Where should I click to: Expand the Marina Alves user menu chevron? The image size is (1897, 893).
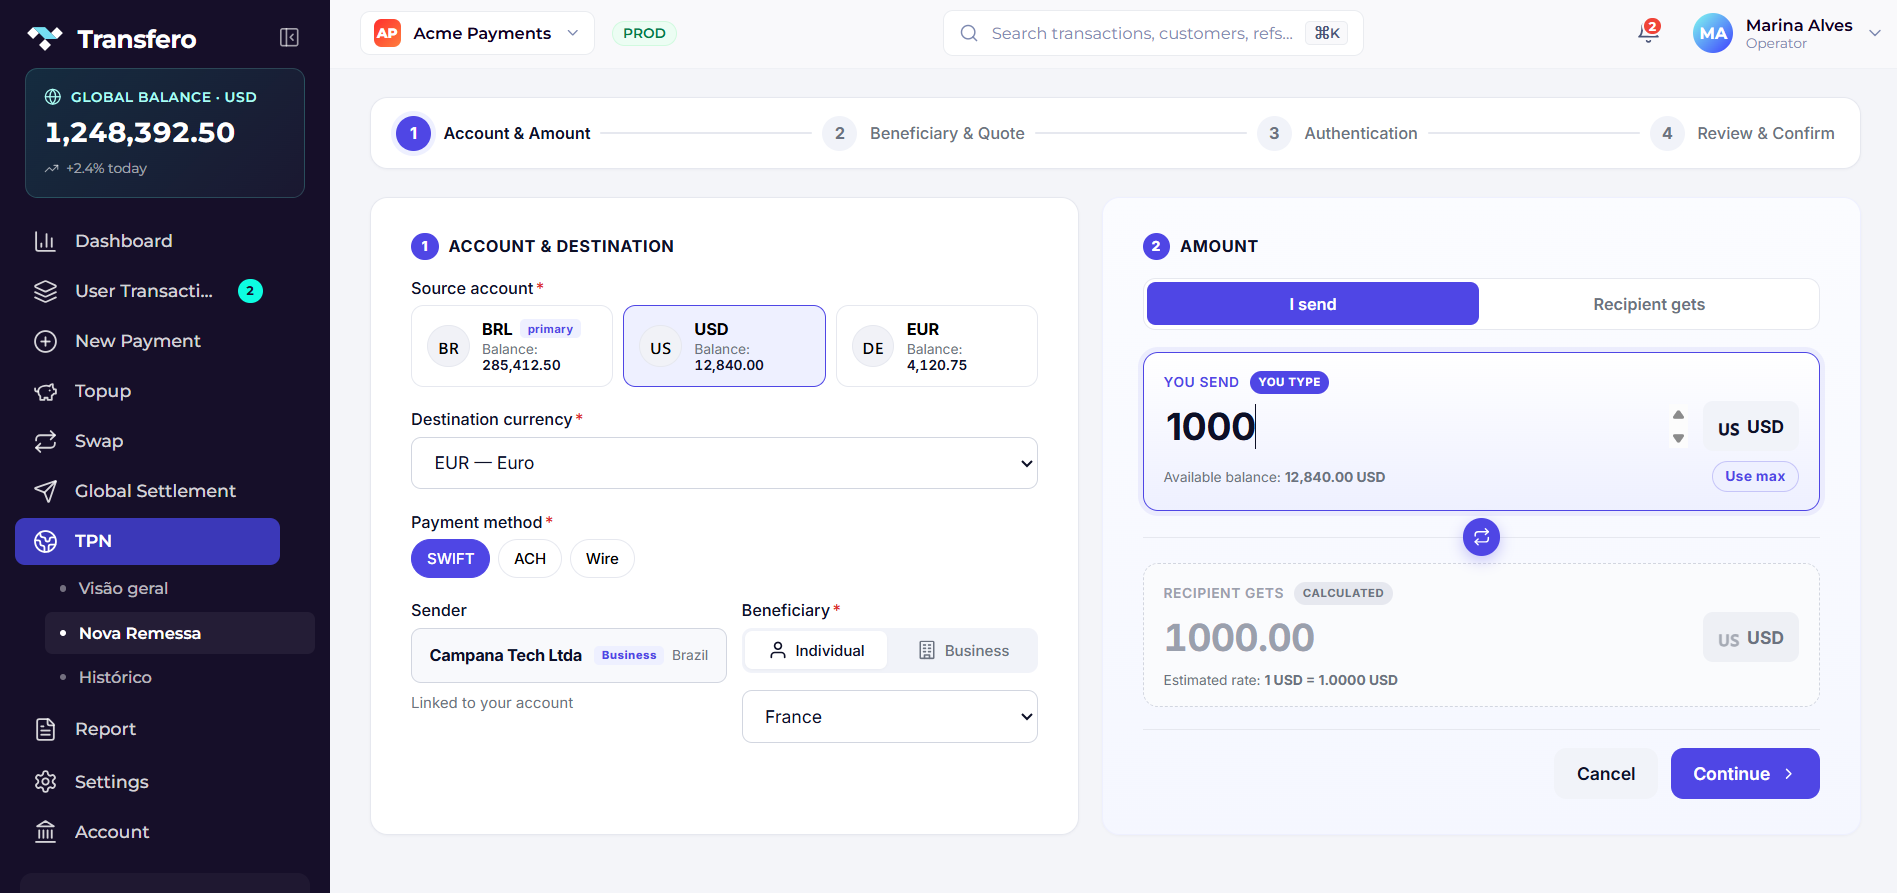(x=1875, y=33)
